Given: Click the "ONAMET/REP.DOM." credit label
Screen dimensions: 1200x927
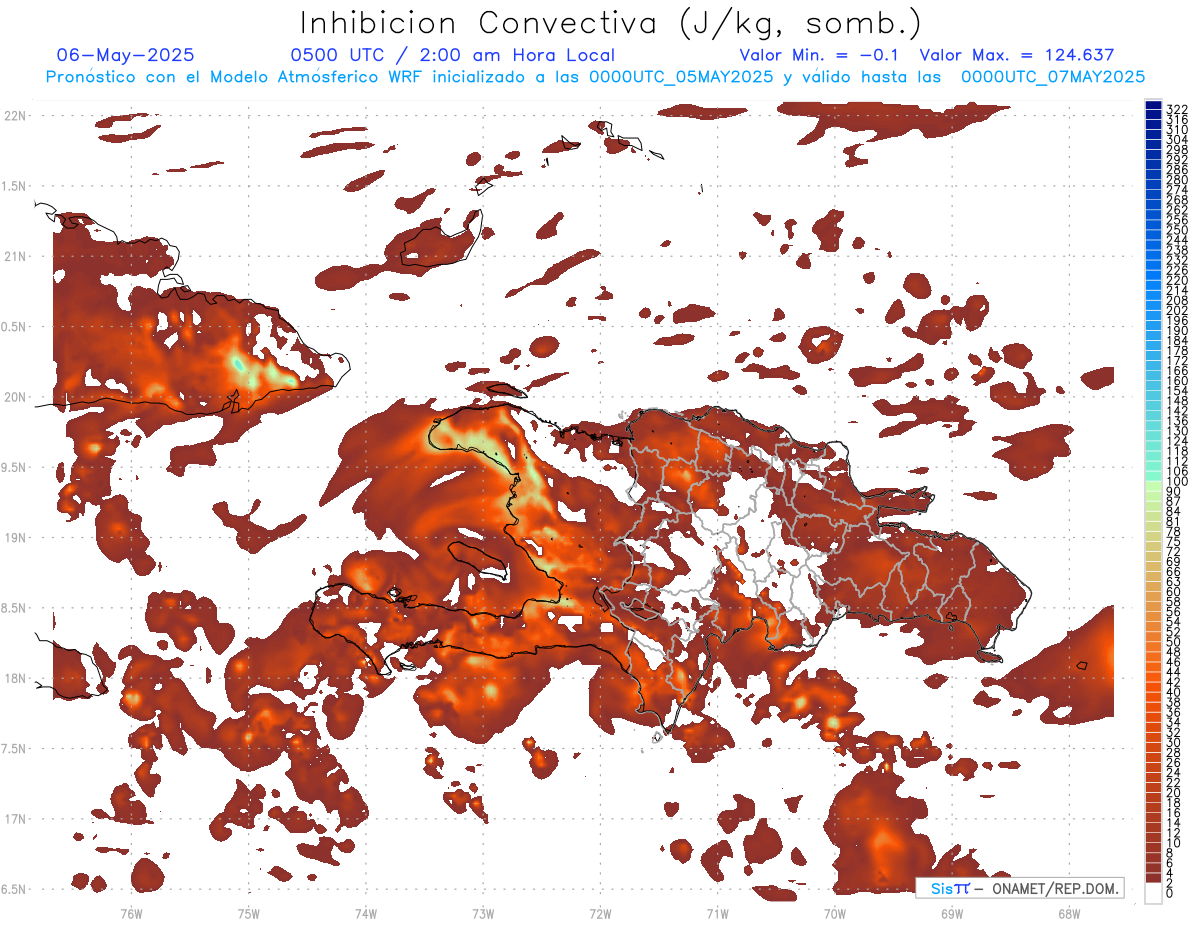Looking at the screenshot, I should [1054, 889].
